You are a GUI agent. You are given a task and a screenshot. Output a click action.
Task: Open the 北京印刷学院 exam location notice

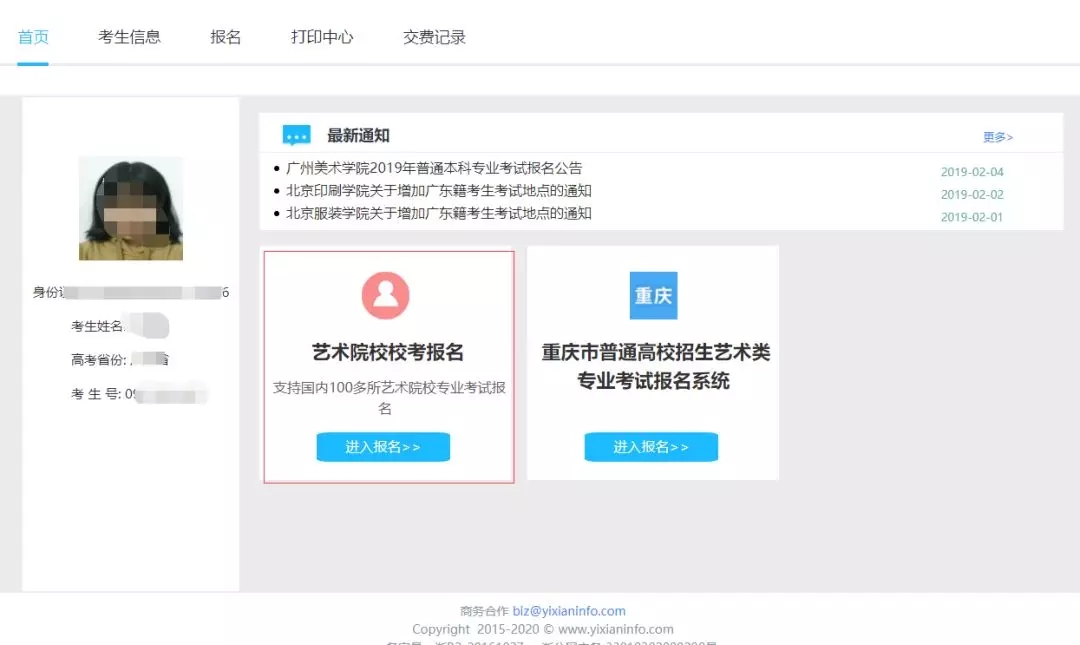[x=438, y=191]
